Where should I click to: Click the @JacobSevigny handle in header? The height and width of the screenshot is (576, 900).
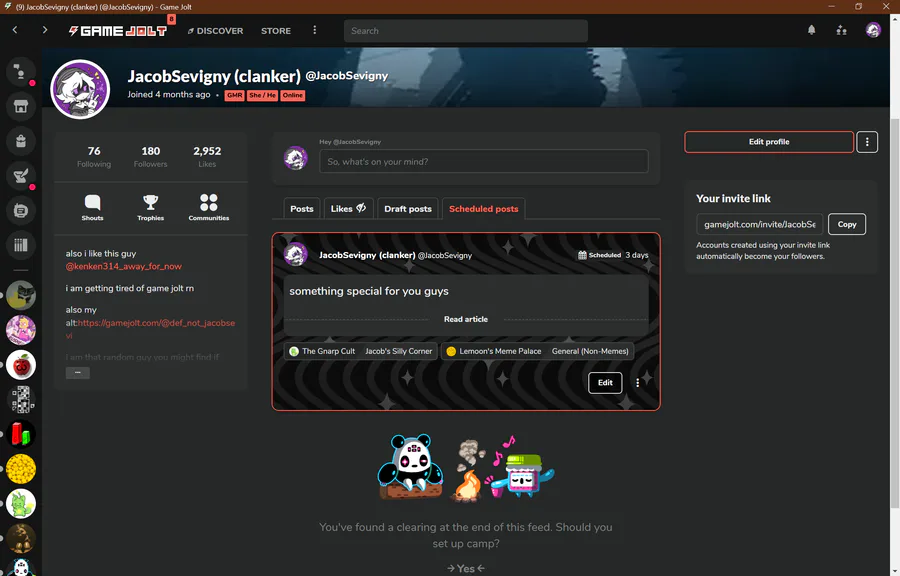347,75
